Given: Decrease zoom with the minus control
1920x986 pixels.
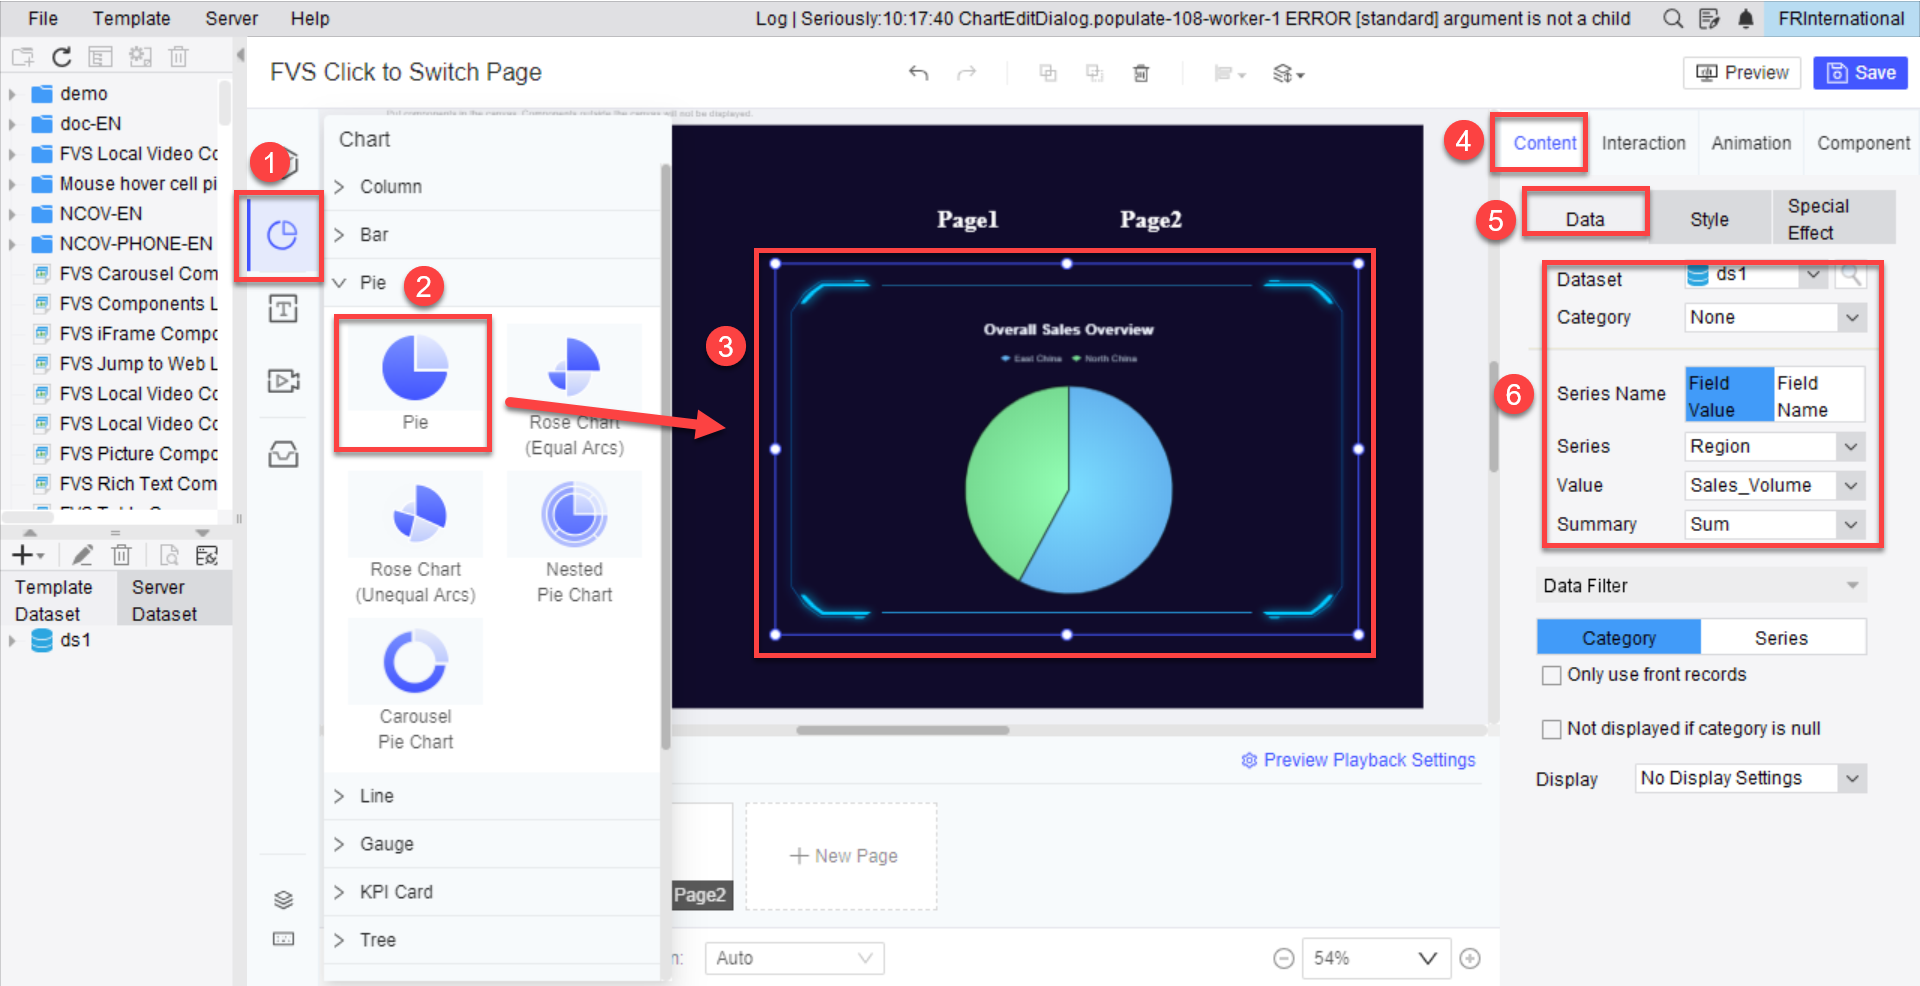Looking at the screenshot, I should coord(1284,958).
